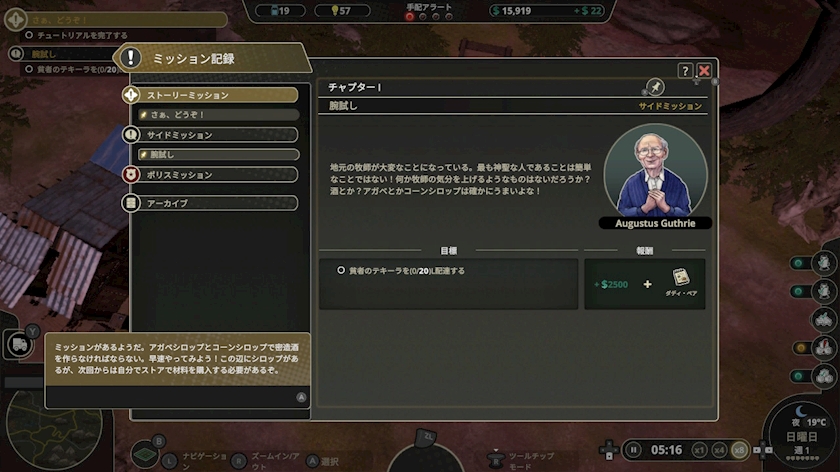Click the building placement icon at bottom
Viewport: 840px width, 472px height.
pos(145,454)
